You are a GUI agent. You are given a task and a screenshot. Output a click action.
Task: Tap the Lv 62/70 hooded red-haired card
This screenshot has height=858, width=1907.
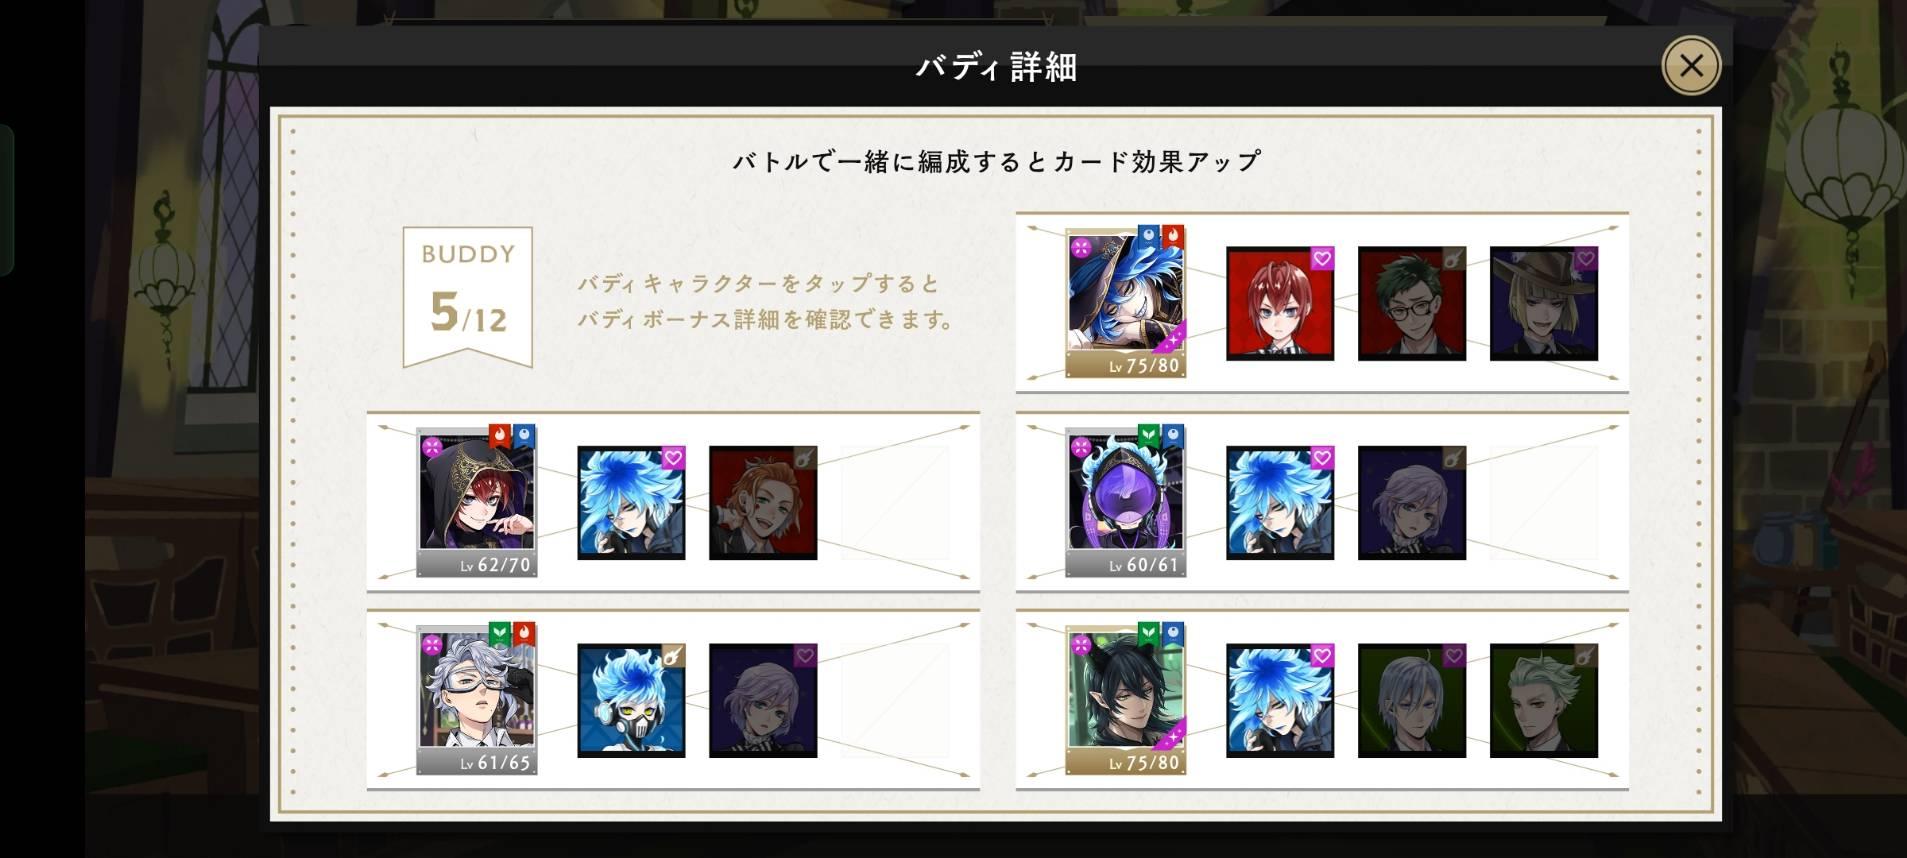[x=477, y=501]
